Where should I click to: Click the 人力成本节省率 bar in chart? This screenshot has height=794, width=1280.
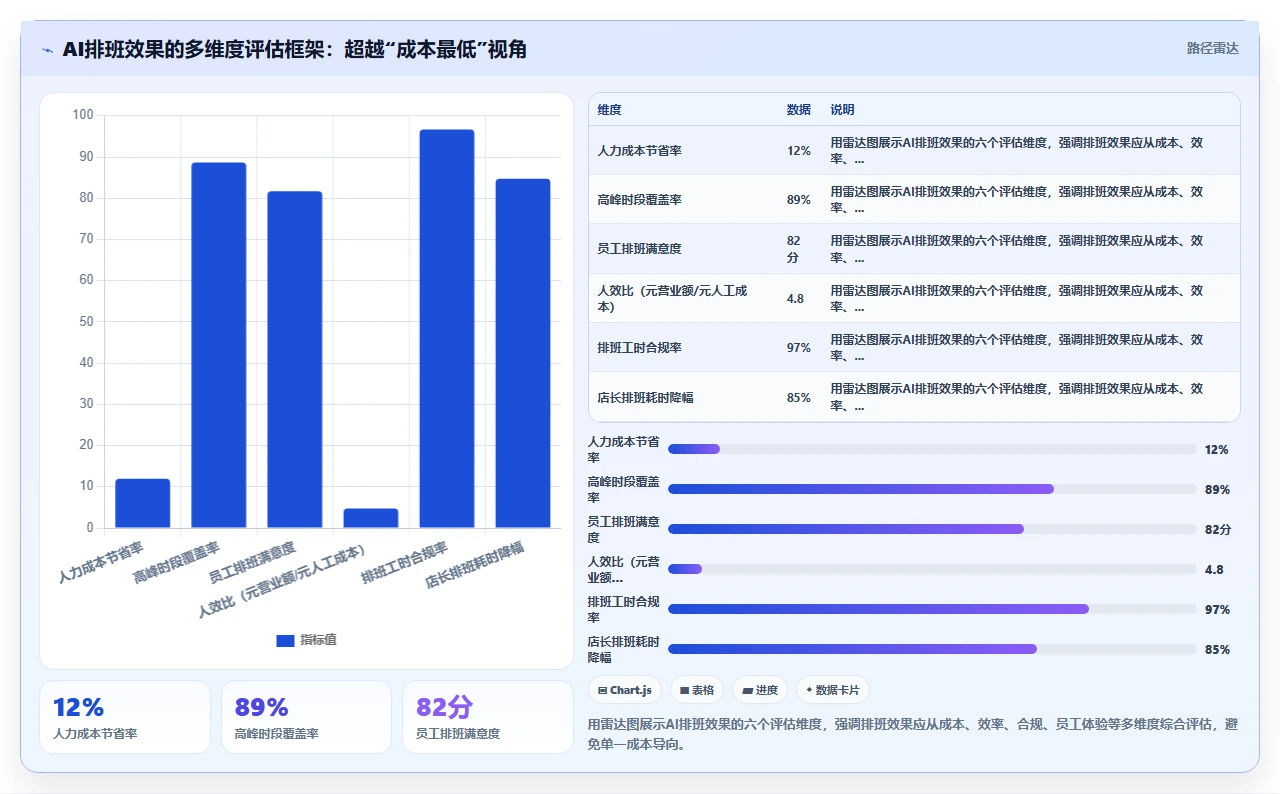(x=142, y=503)
